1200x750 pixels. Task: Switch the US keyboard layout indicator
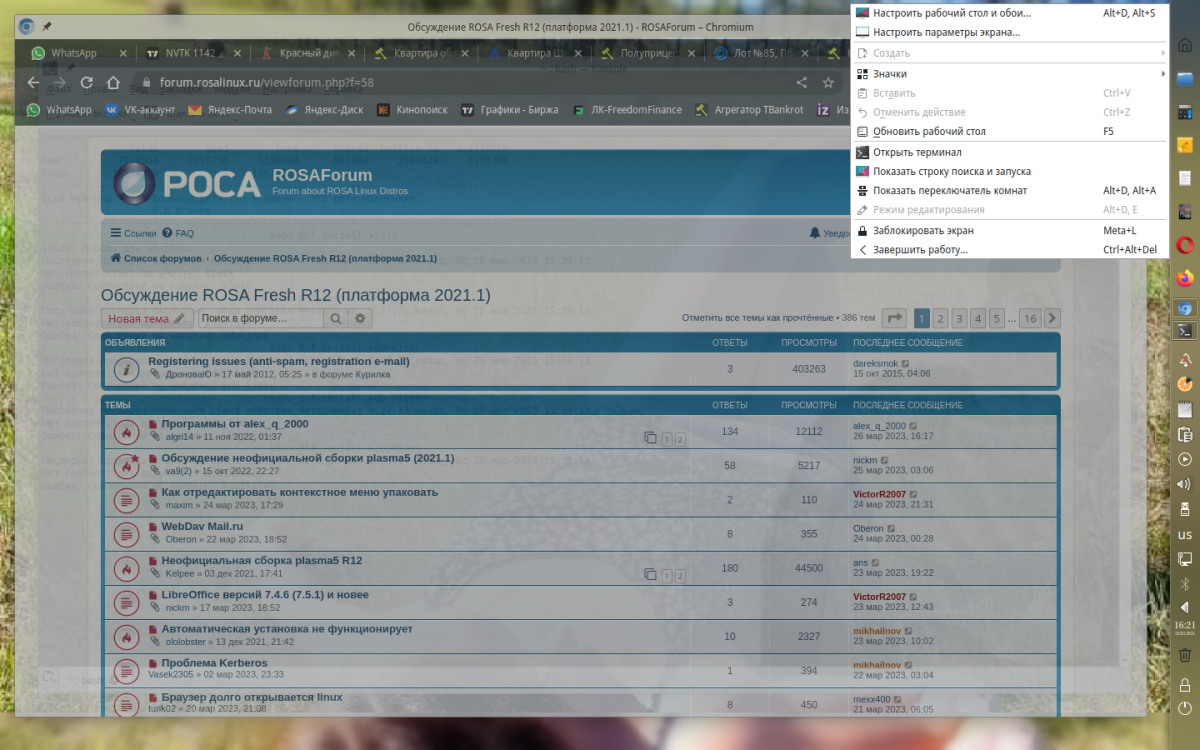pyautogui.click(x=1185, y=535)
